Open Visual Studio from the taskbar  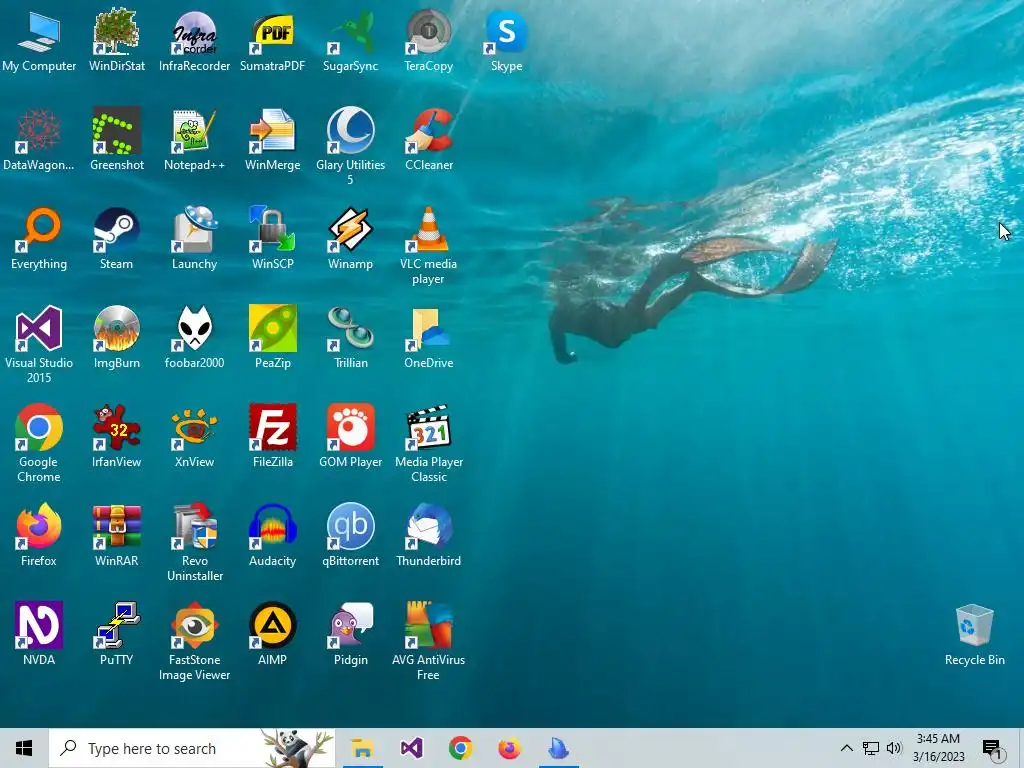point(411,748)
